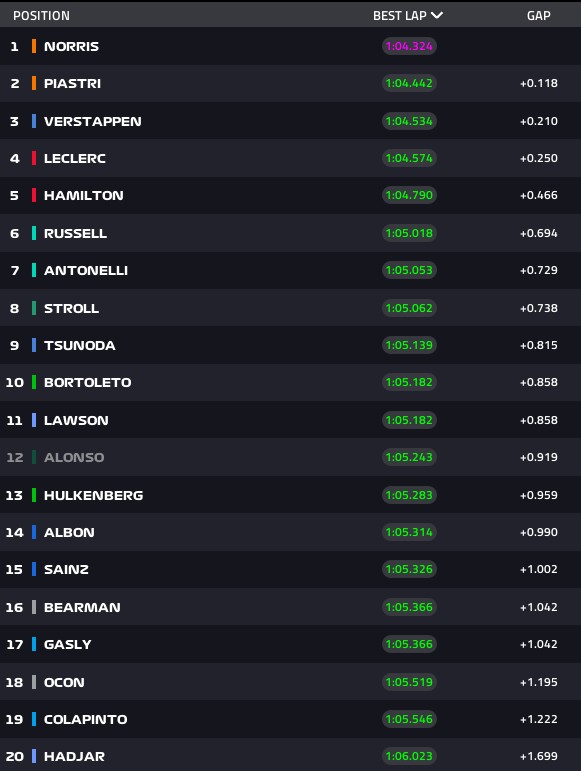Click the teal team stripe beside Russell

point(34,233)
